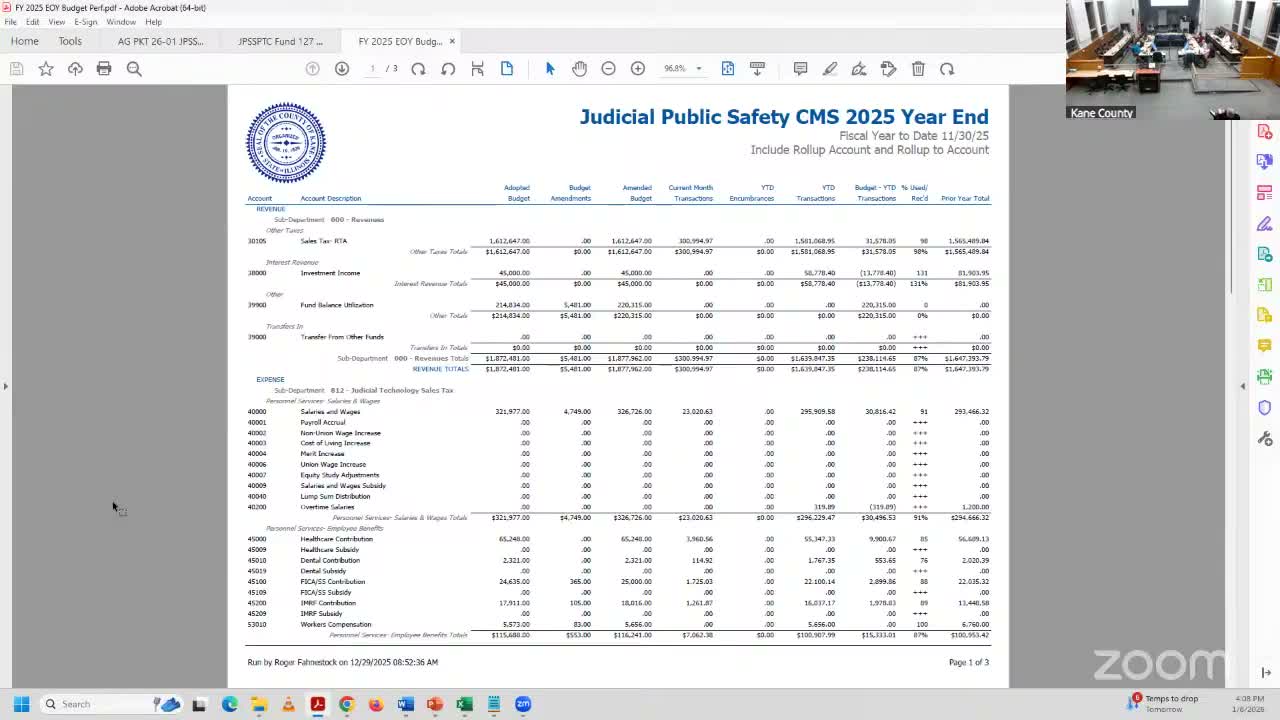Screen dimensions: 1280x720
Task: Add this file to Favorites
Action: 46,68
